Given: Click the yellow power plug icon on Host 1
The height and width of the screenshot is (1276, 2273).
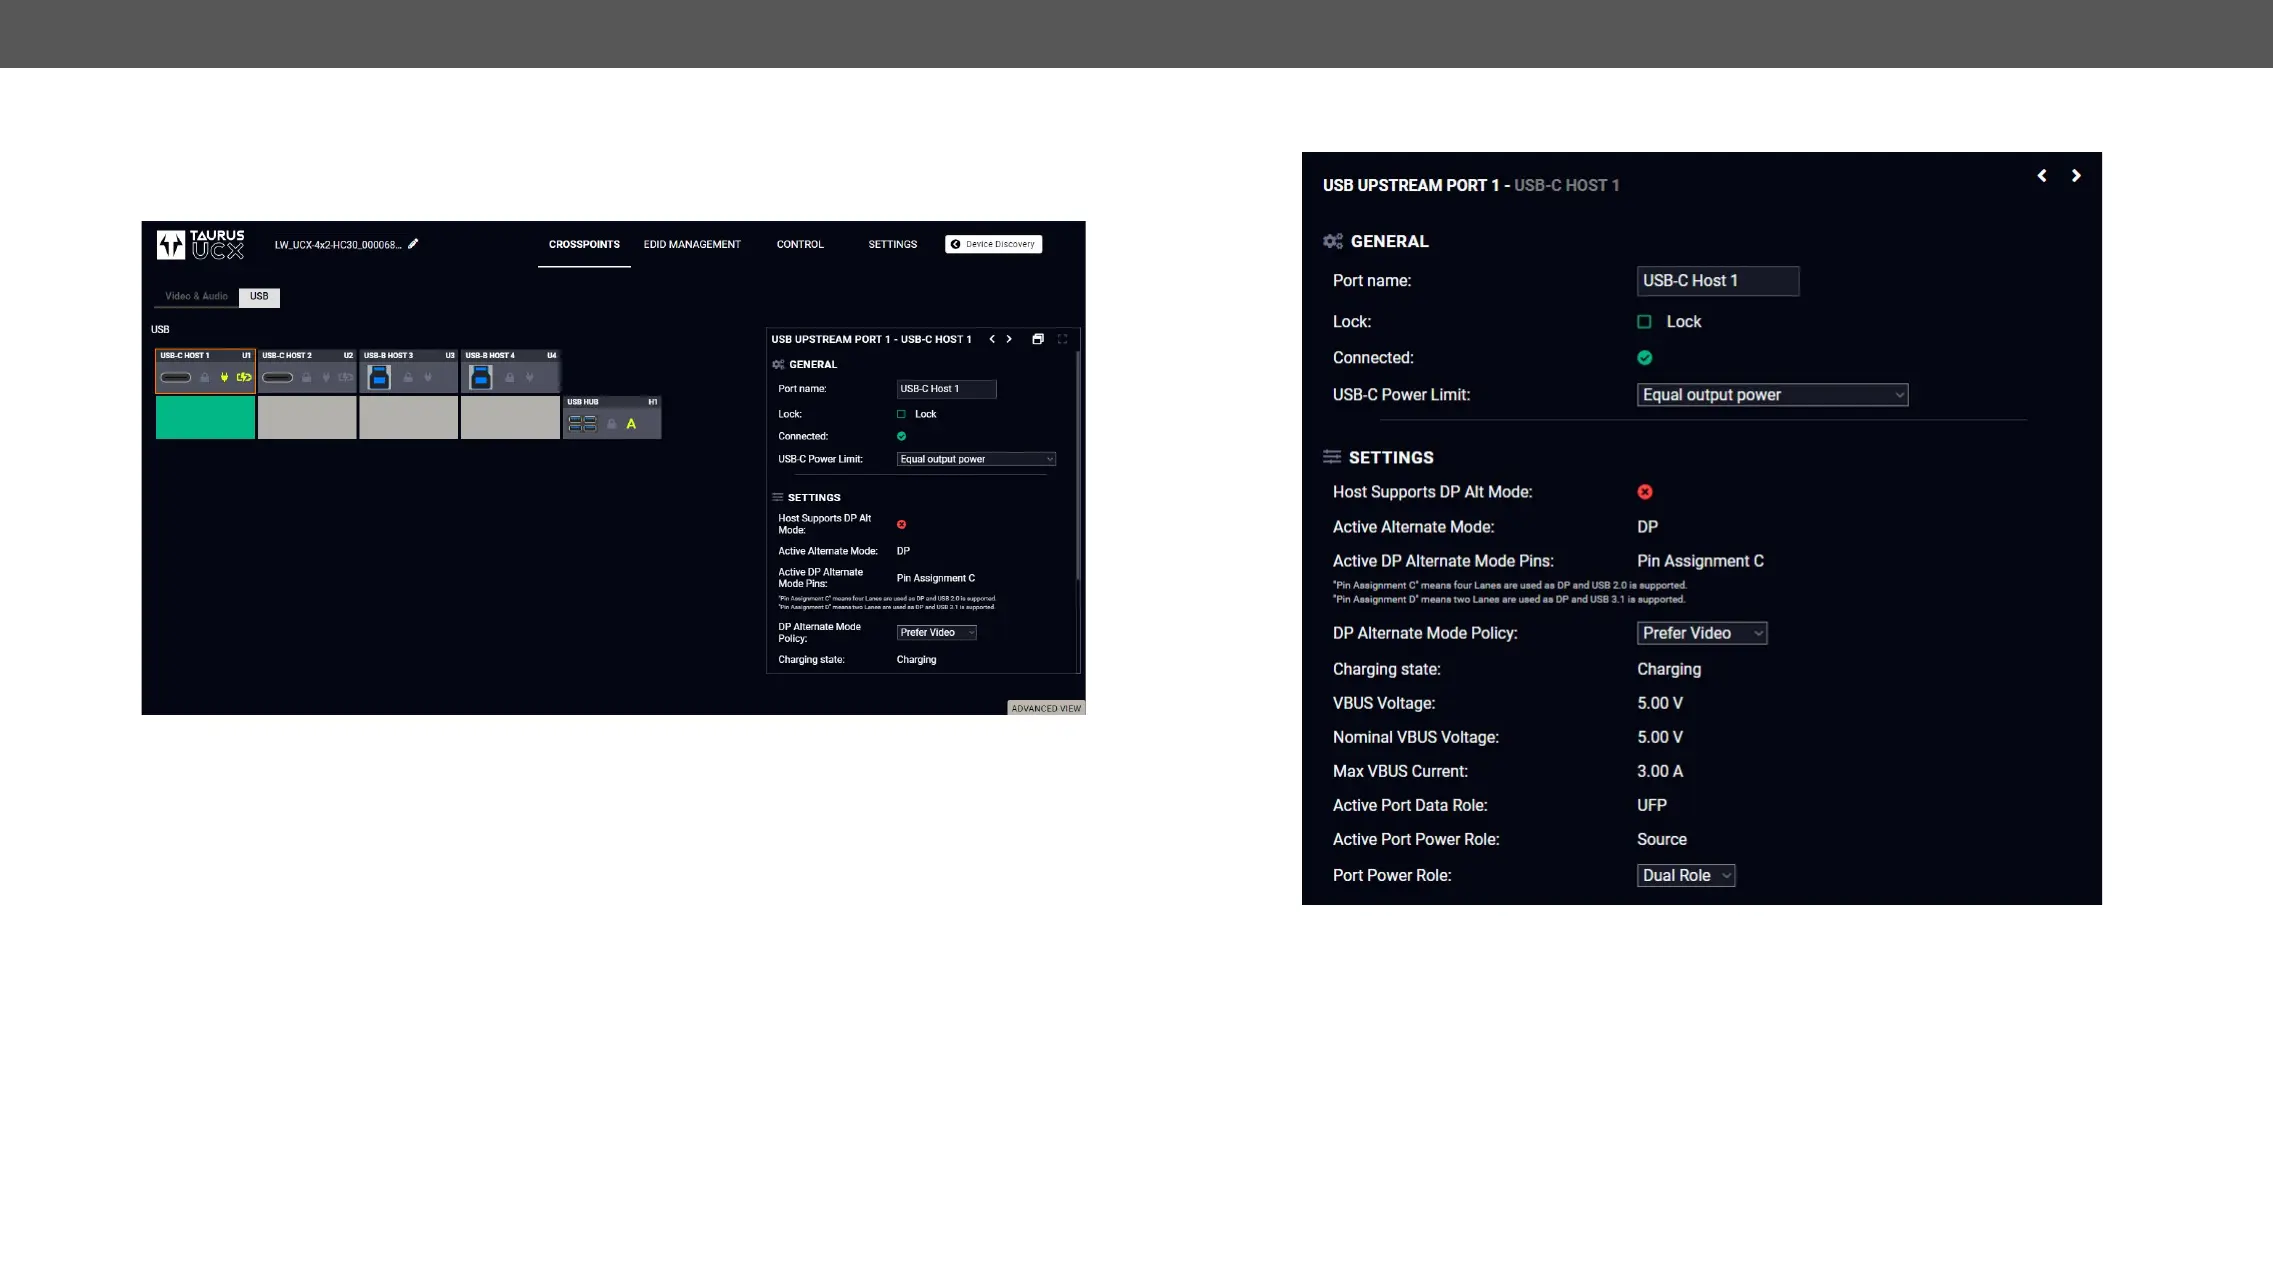Looking at the screenshot, I should (x=224, y=378).
